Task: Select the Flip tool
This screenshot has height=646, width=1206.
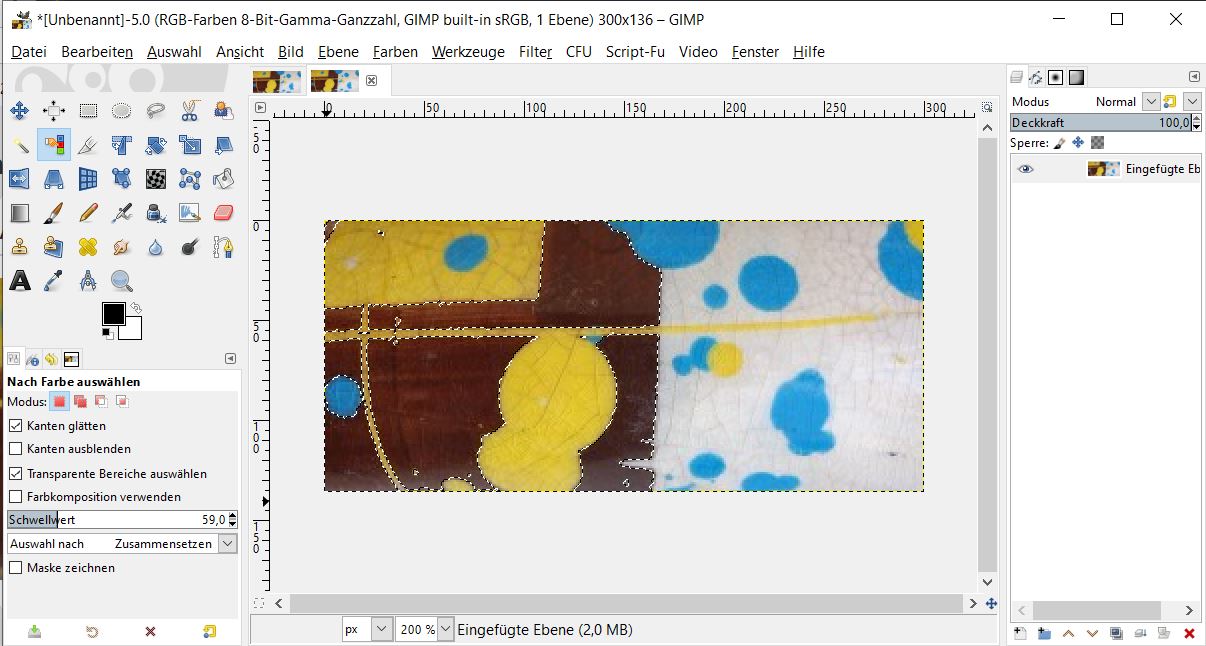Action: tap(19, 179)
